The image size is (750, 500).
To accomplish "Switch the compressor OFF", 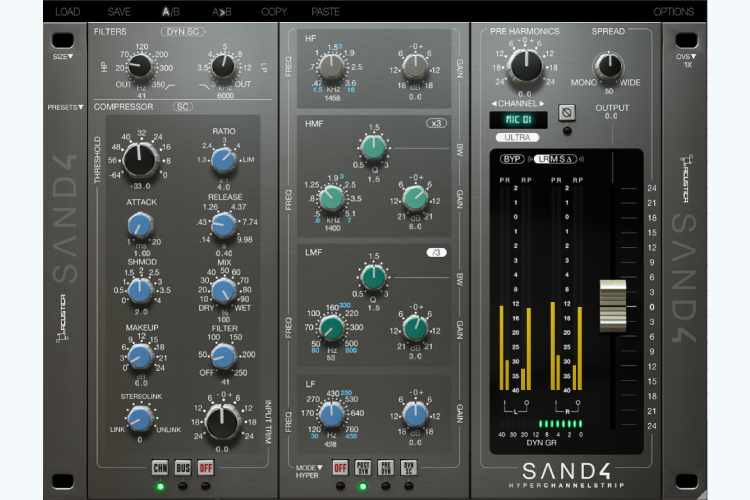I will click(x=206, y=467).
